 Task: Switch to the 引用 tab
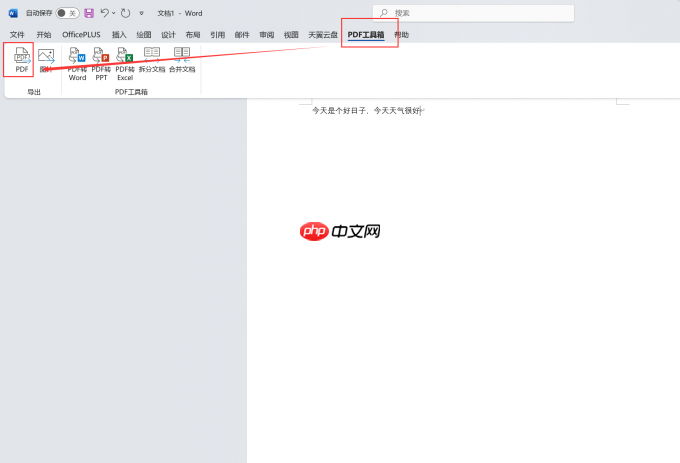pos(217,35)
